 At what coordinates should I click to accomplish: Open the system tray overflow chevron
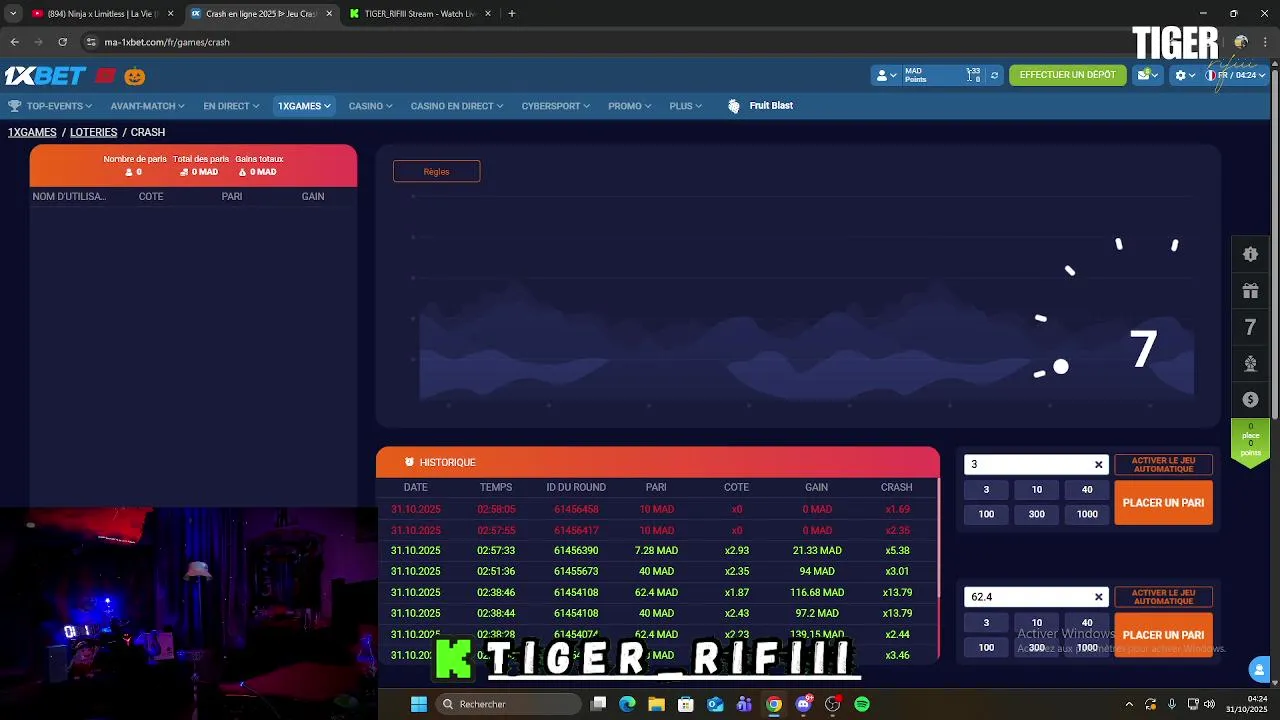point(1129,704)
